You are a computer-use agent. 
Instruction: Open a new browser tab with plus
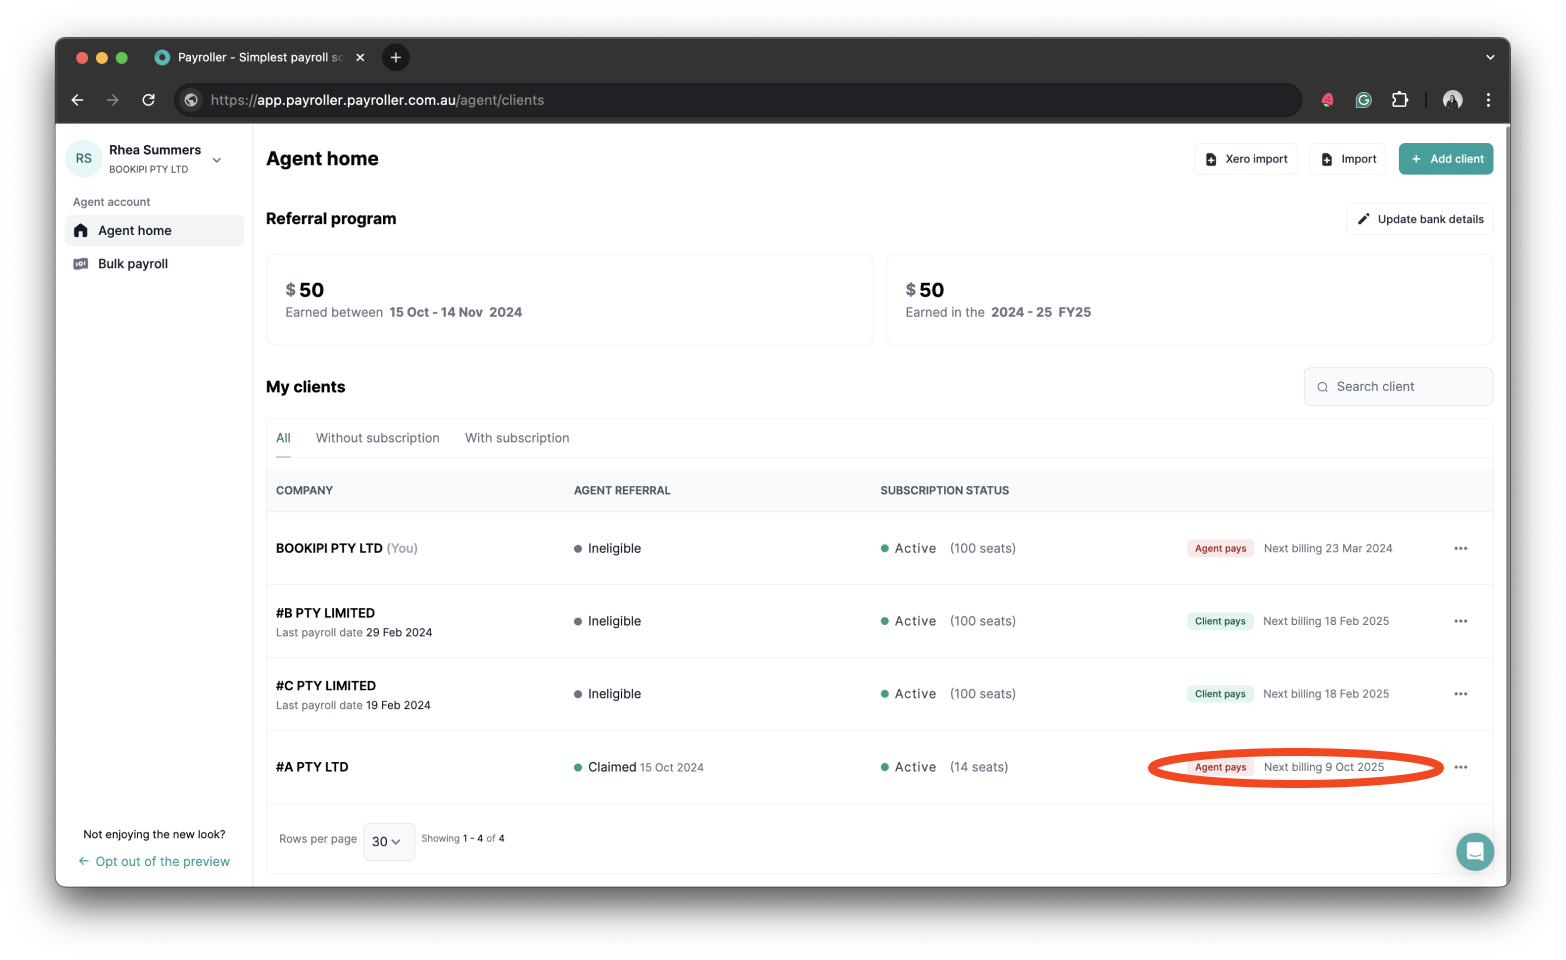tap(396, 57)
